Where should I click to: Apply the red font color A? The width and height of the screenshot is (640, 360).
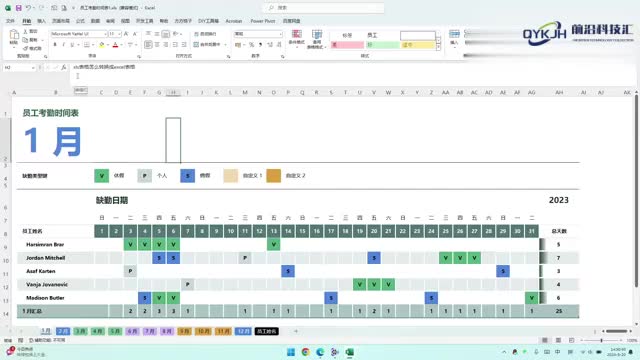coord(116,44)
